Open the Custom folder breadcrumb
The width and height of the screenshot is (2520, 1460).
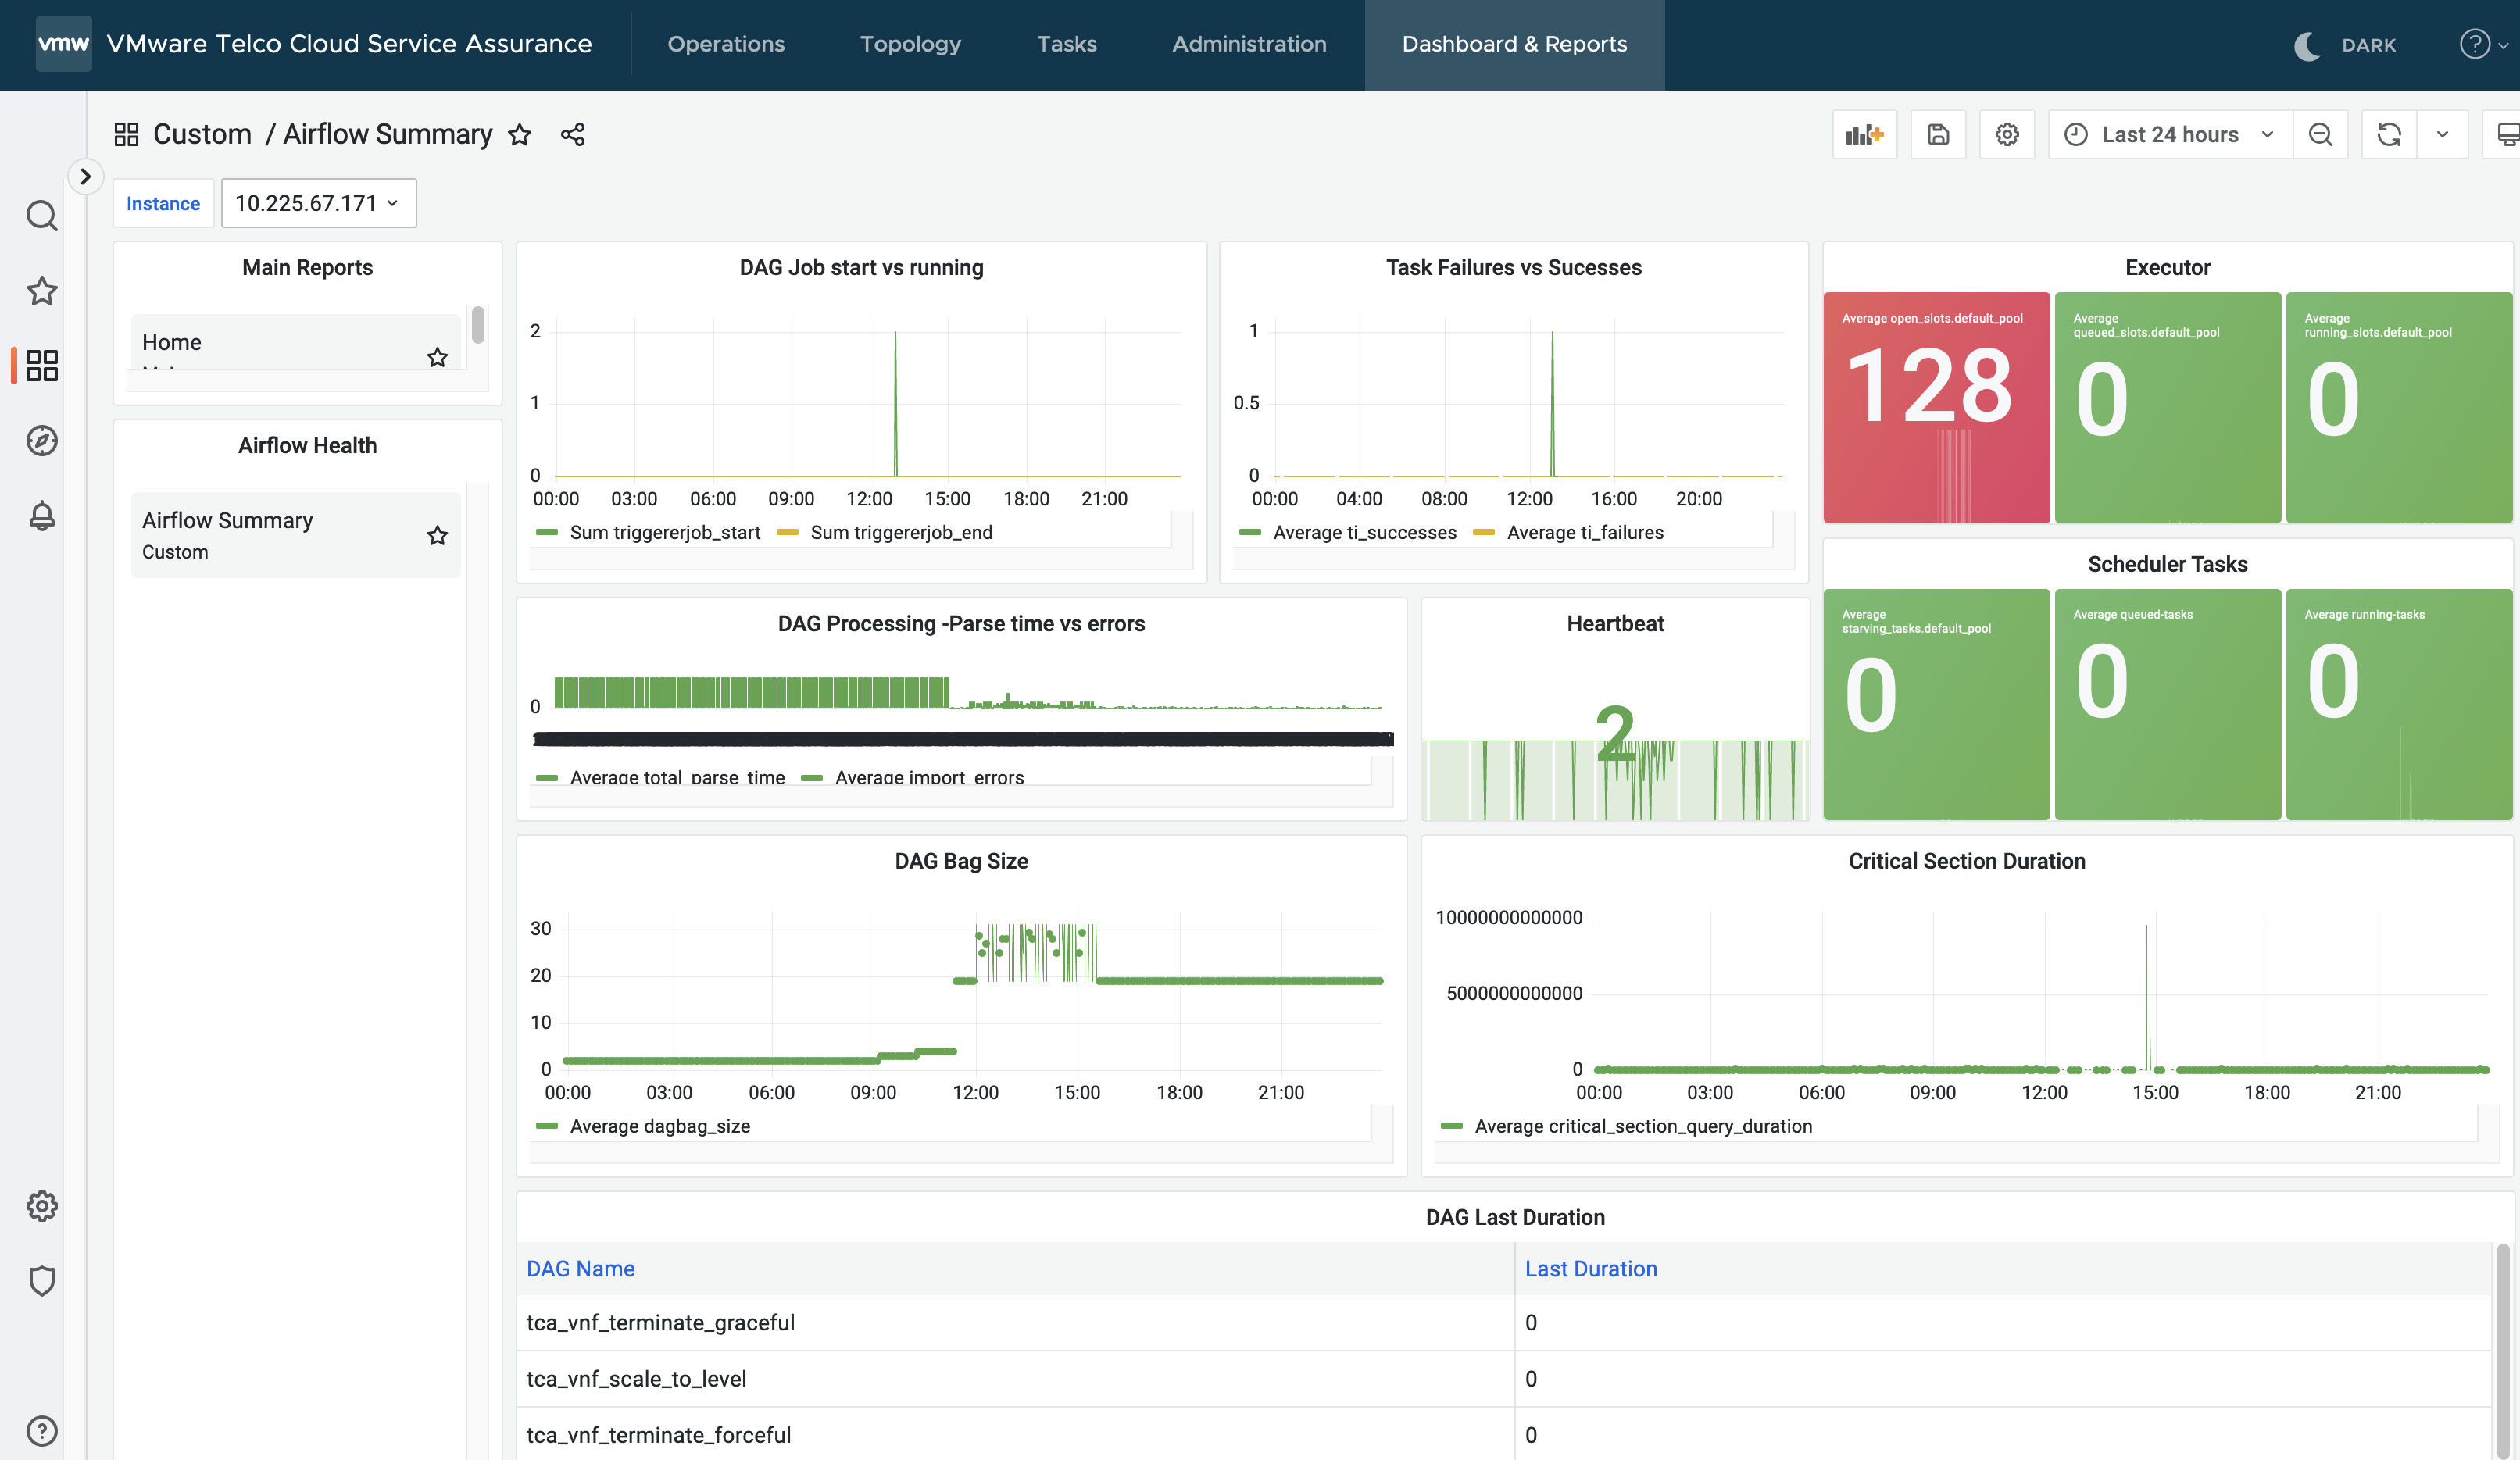[202, 134]
